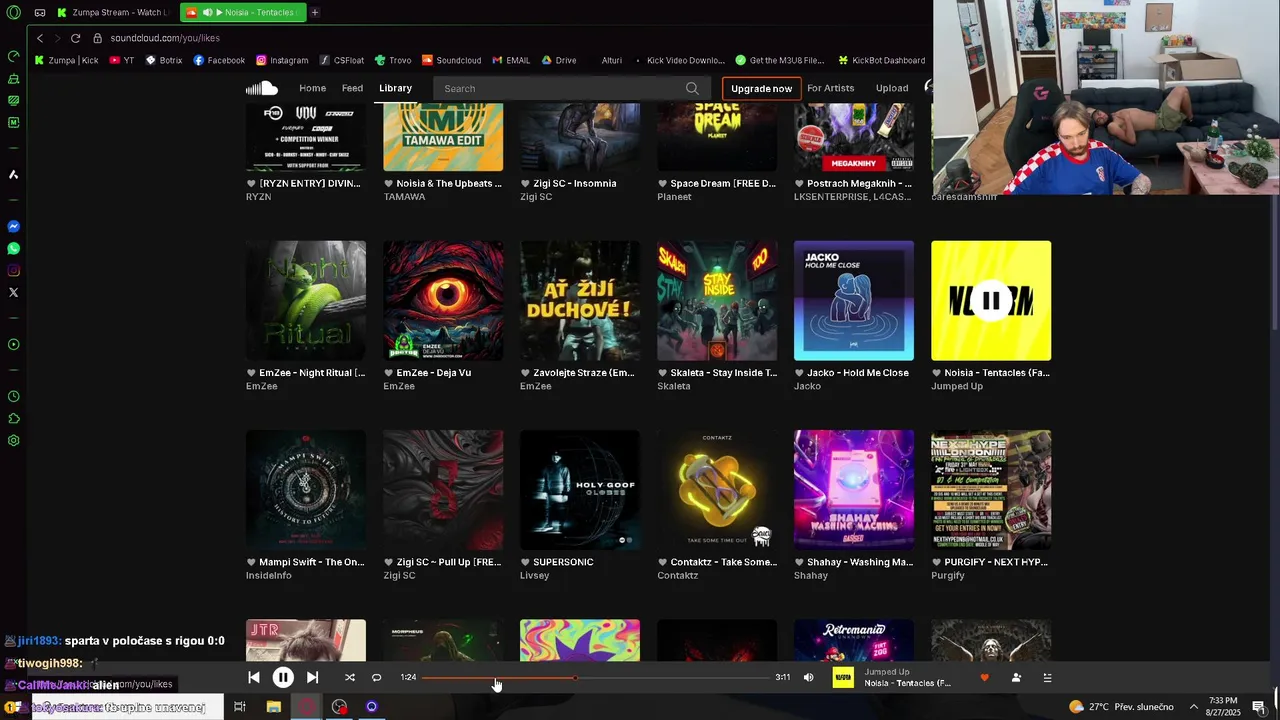The height and width of the screenshot is (720, 1280).
Task: Open Skaleta - Stay Inside cover
Action: [x=717, y=300]
